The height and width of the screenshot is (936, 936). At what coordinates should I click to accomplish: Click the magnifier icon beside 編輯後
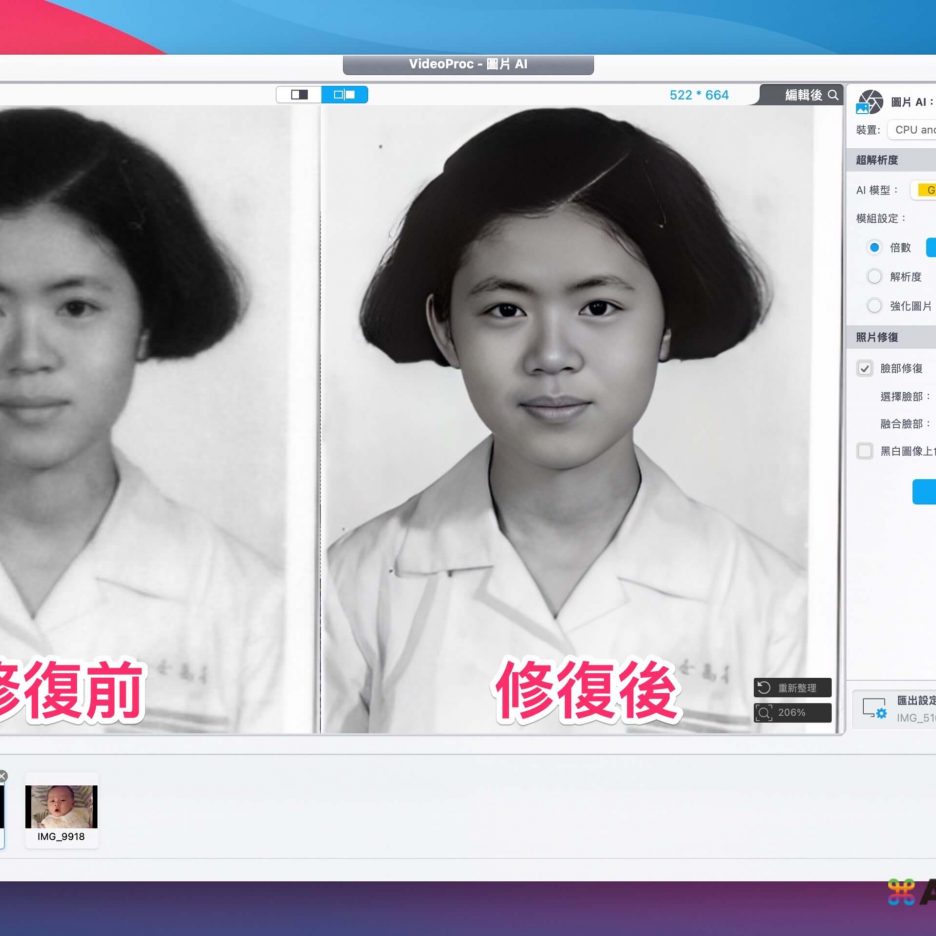pyautogui.click(x=833, y=95)
